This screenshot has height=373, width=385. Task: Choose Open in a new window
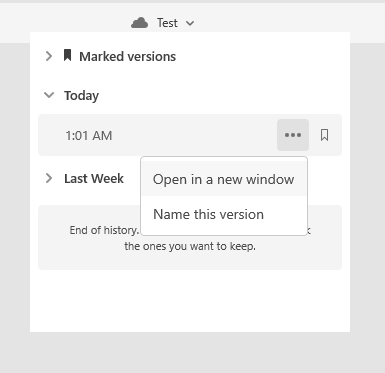[x=224, y=179]
